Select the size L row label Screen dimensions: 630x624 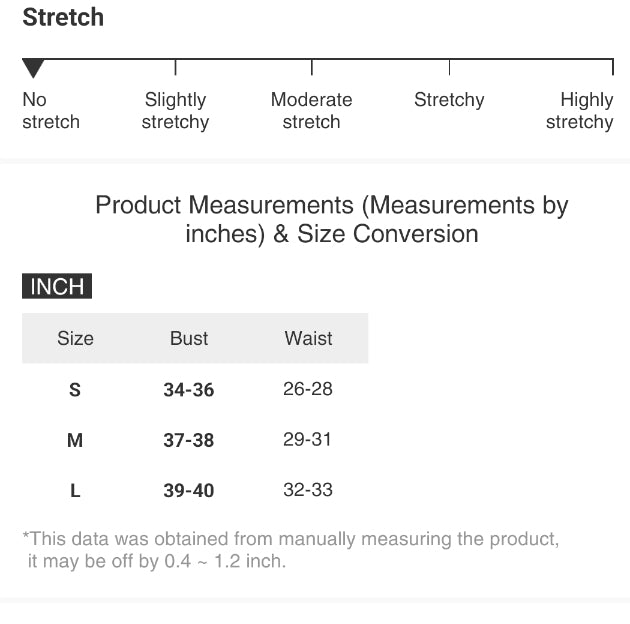click(x=75, y=491)
